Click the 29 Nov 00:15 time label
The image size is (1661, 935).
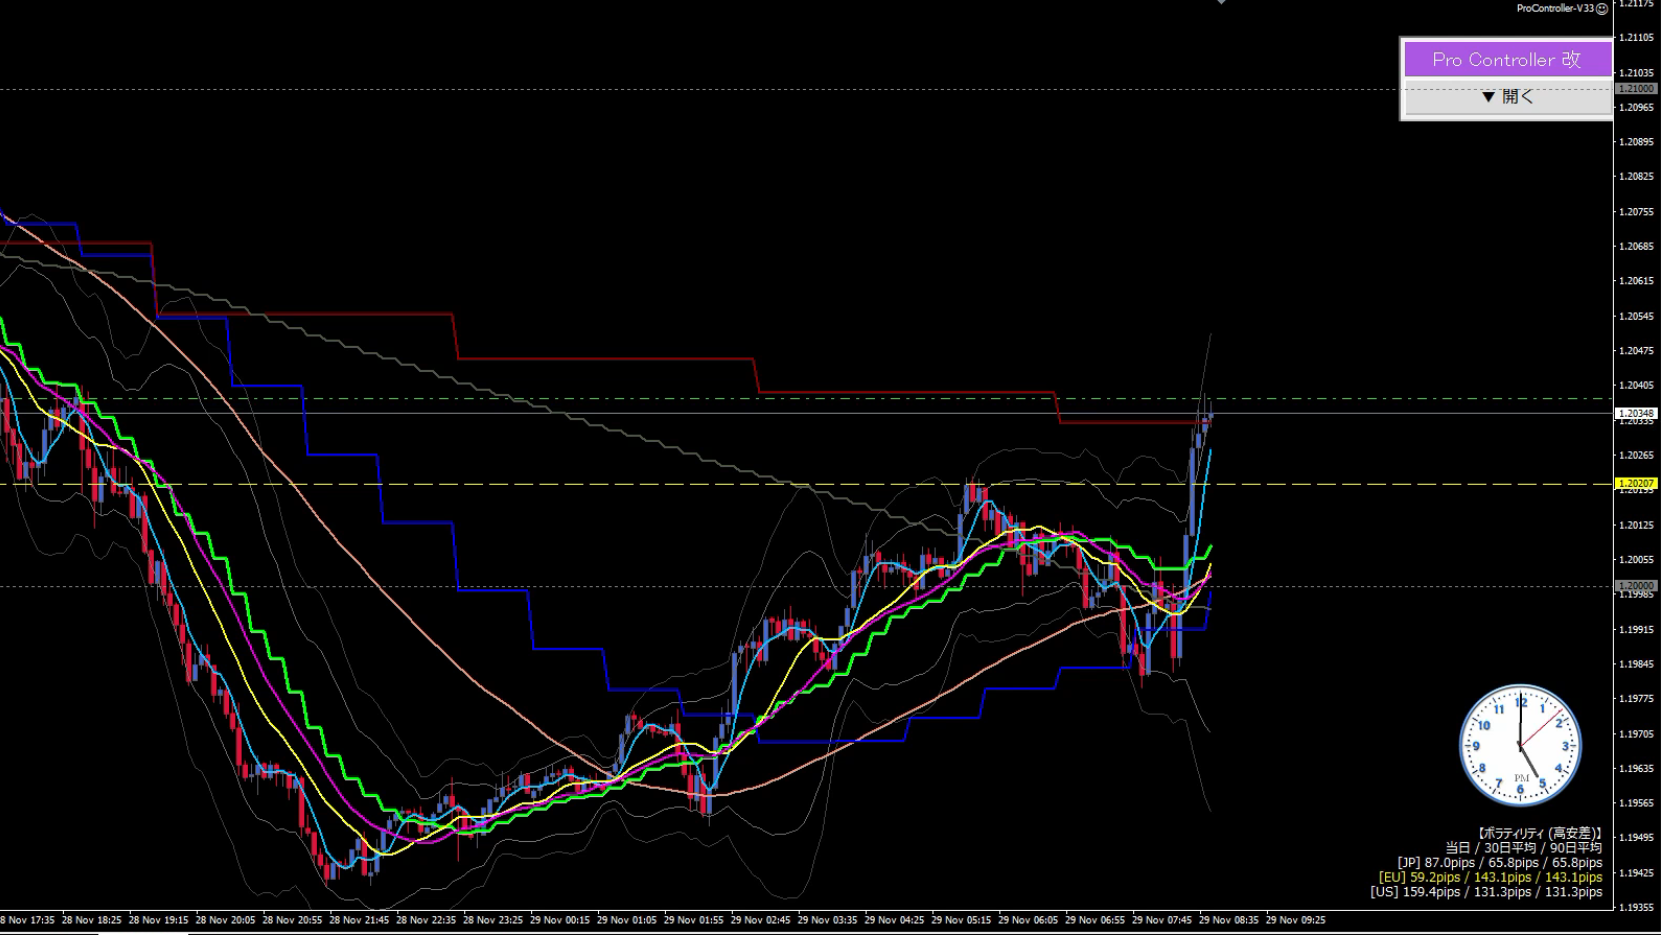pos(560,920)
